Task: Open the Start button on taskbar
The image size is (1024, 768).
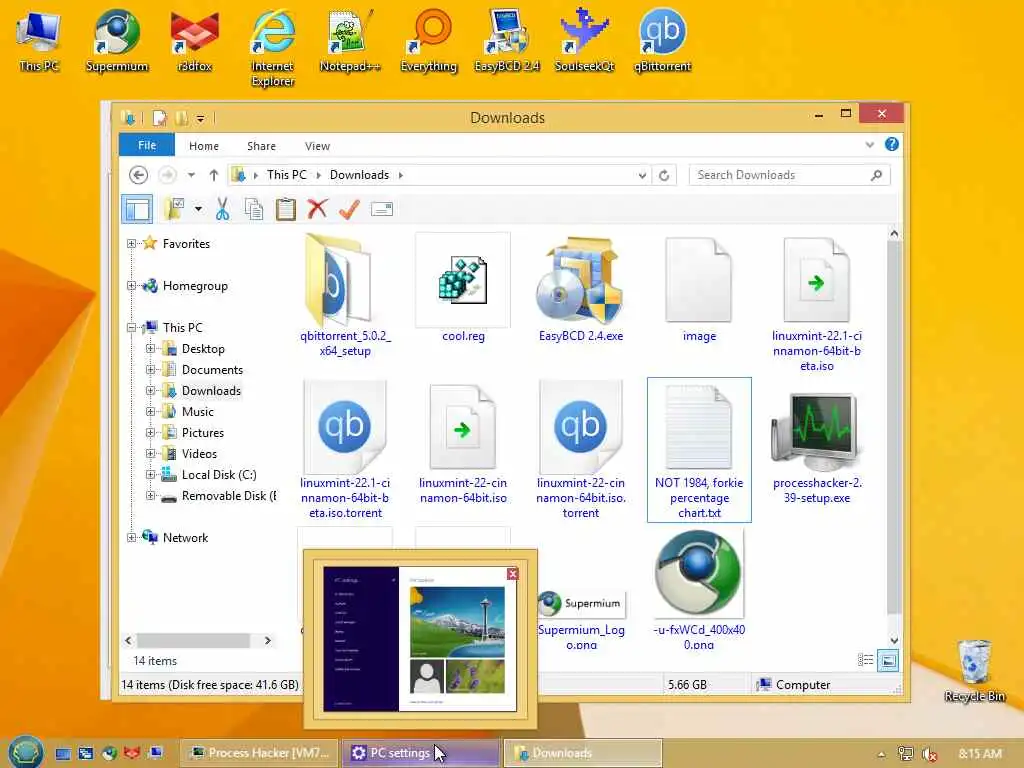Action: click(x=26, y=752)
